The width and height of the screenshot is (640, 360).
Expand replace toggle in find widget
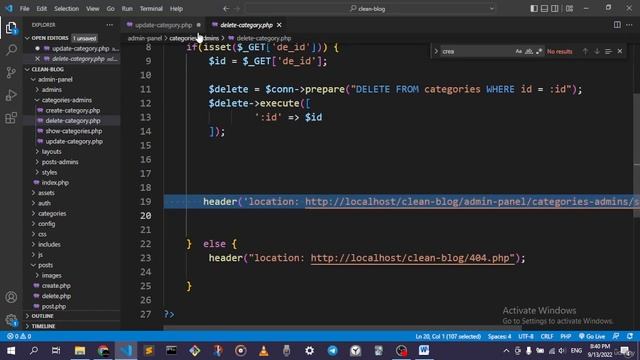click(436, 51)
